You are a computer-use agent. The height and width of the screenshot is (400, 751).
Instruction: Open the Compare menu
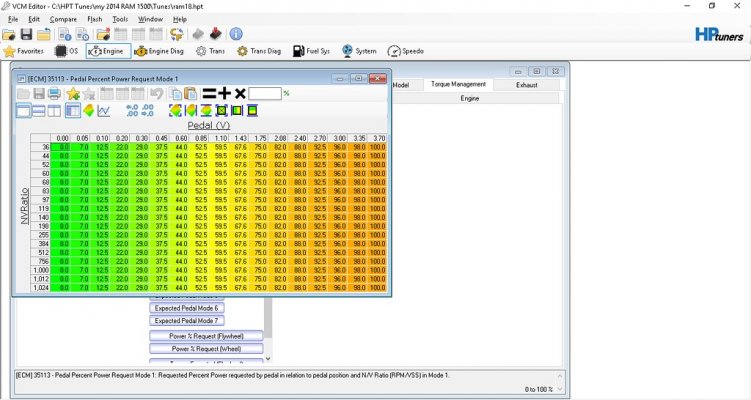coord(63,19)
